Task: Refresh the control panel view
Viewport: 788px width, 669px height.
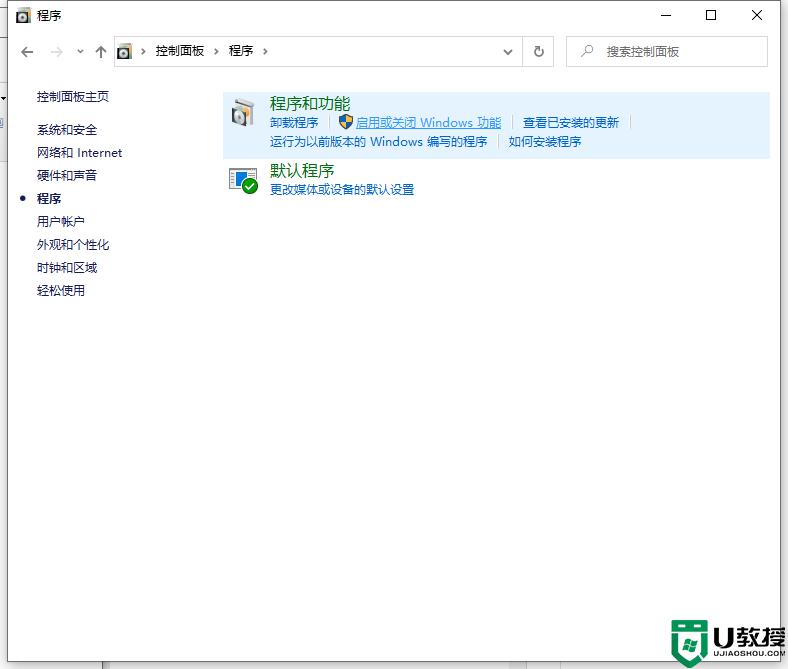Action: [x=538, y=51]
